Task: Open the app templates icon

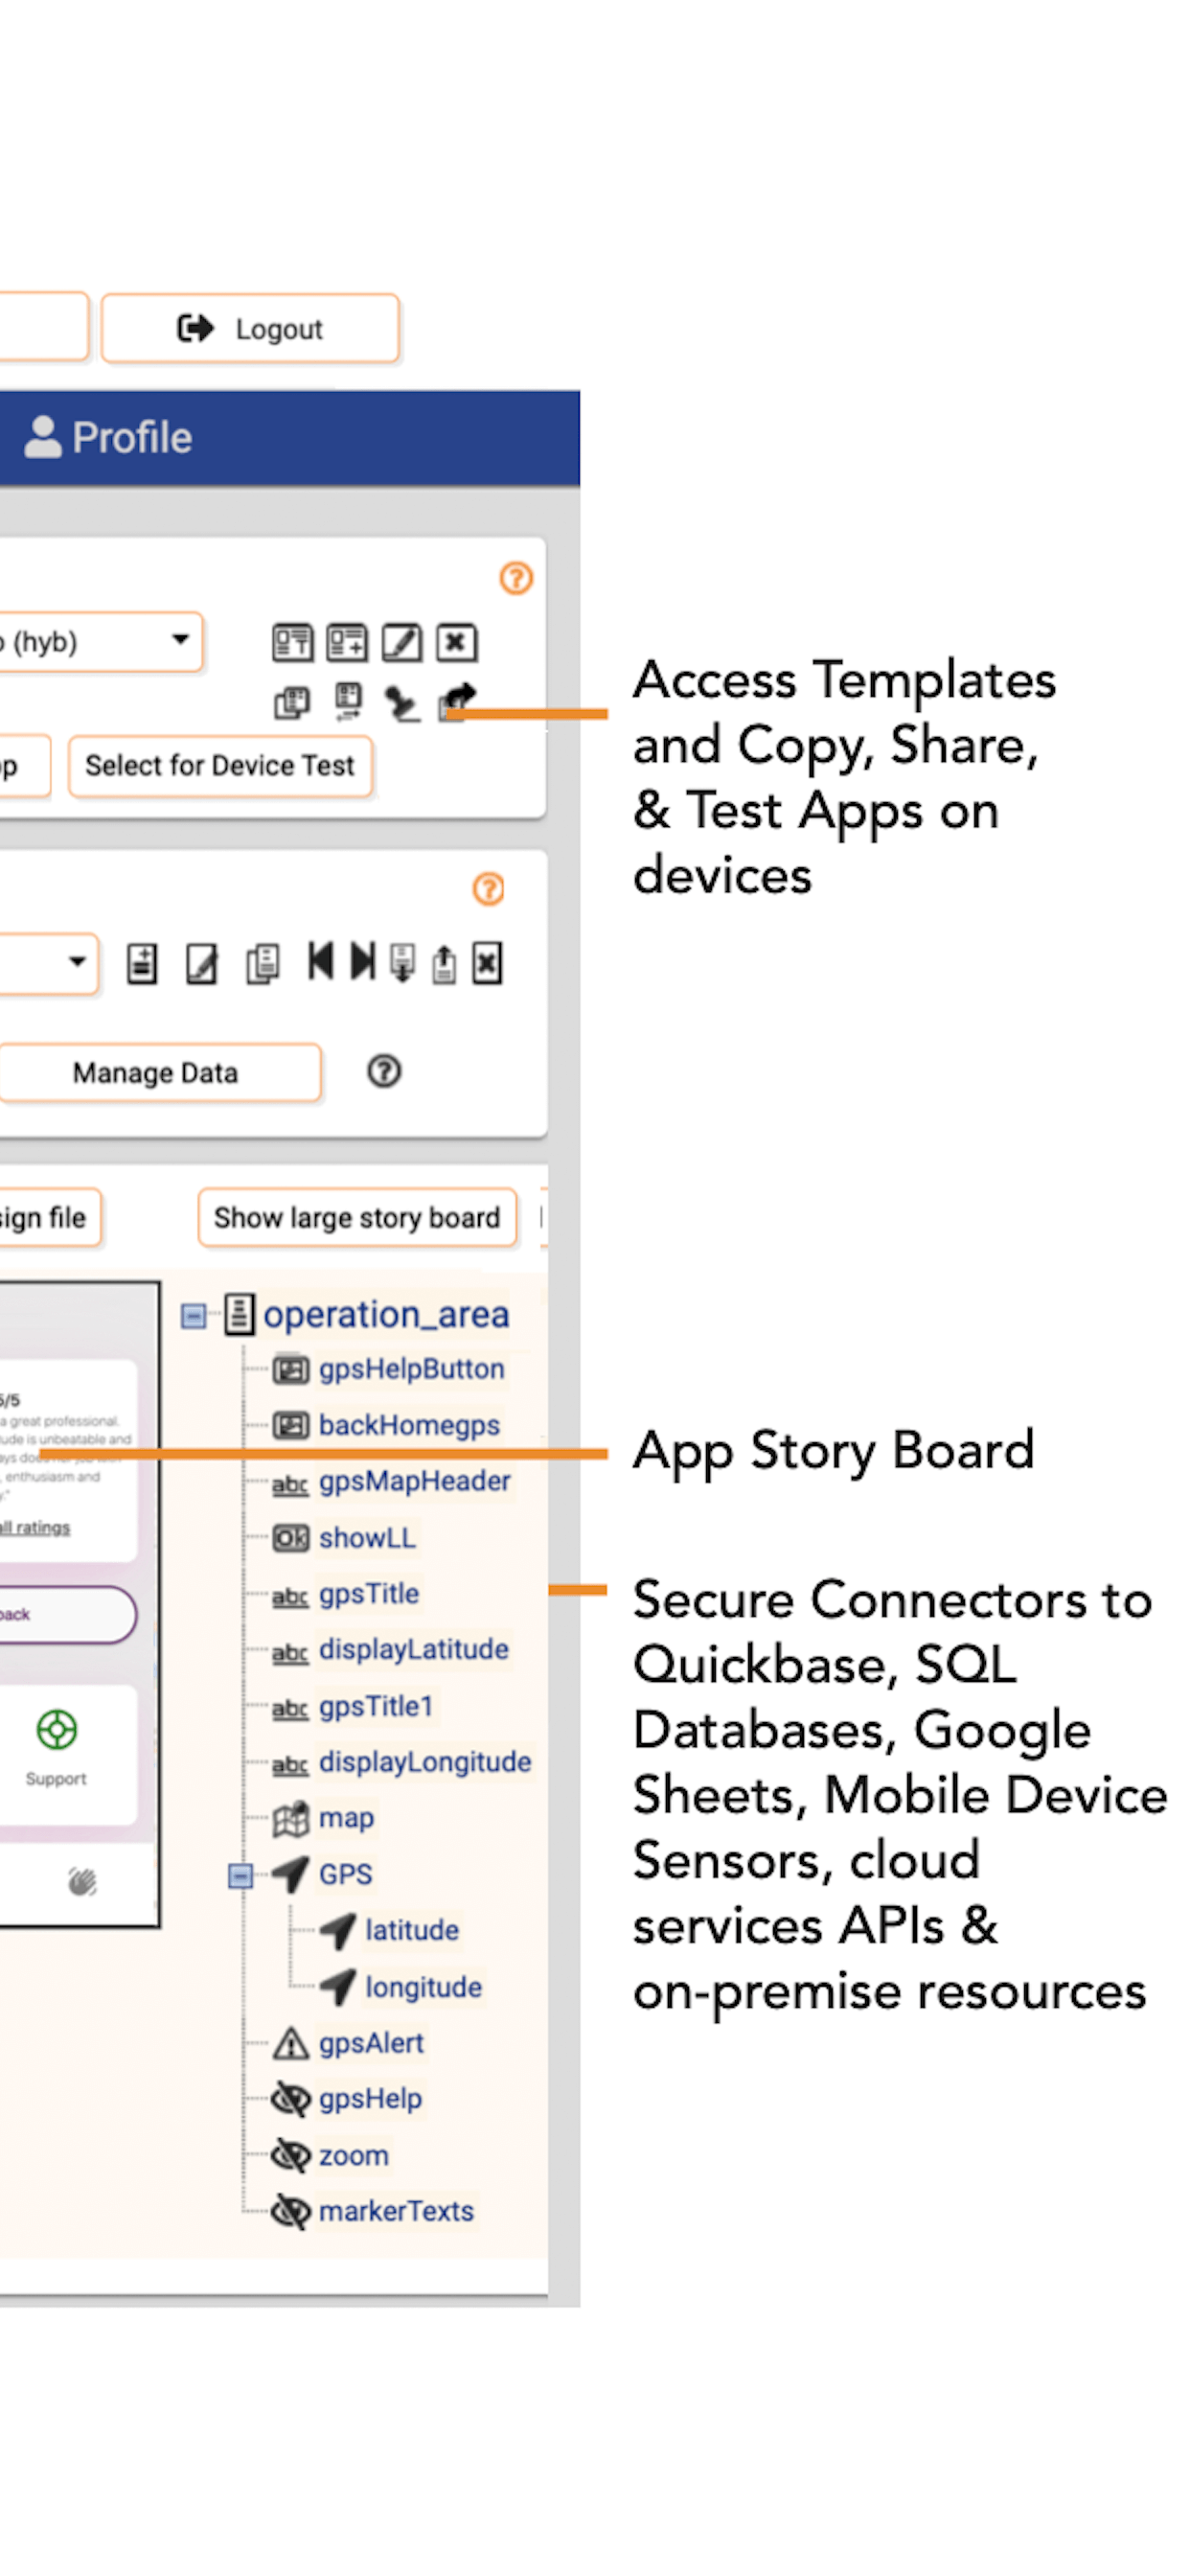Action: click(x=292, y=642)
